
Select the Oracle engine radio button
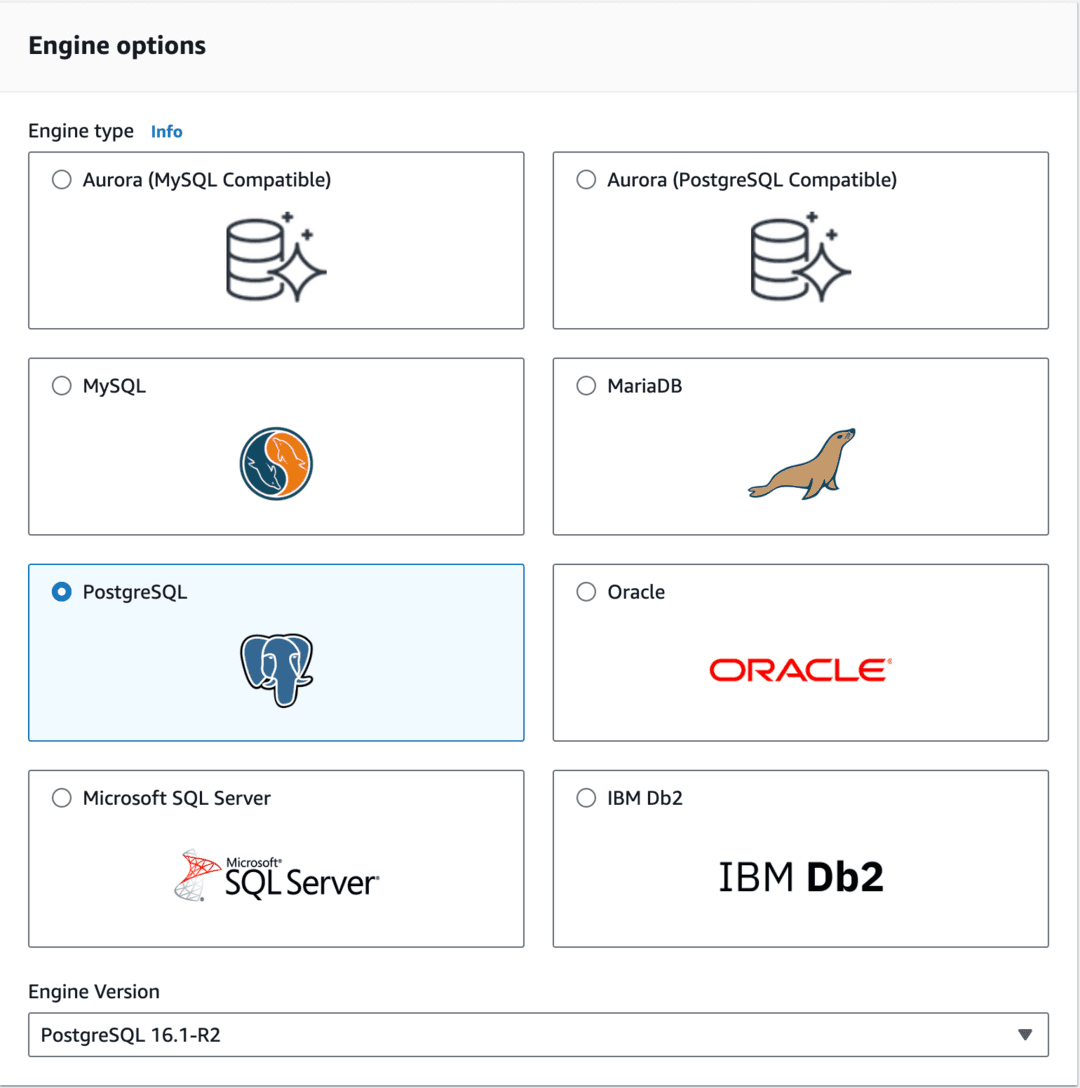pos(586,592)
